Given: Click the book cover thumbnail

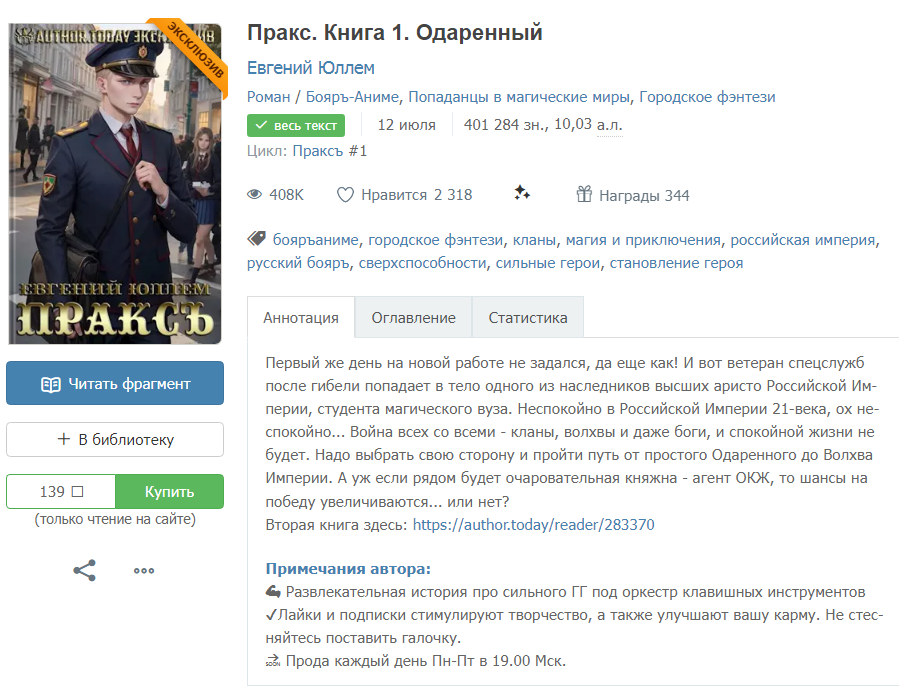Looking at the screenshot, I should click(115, 183).
